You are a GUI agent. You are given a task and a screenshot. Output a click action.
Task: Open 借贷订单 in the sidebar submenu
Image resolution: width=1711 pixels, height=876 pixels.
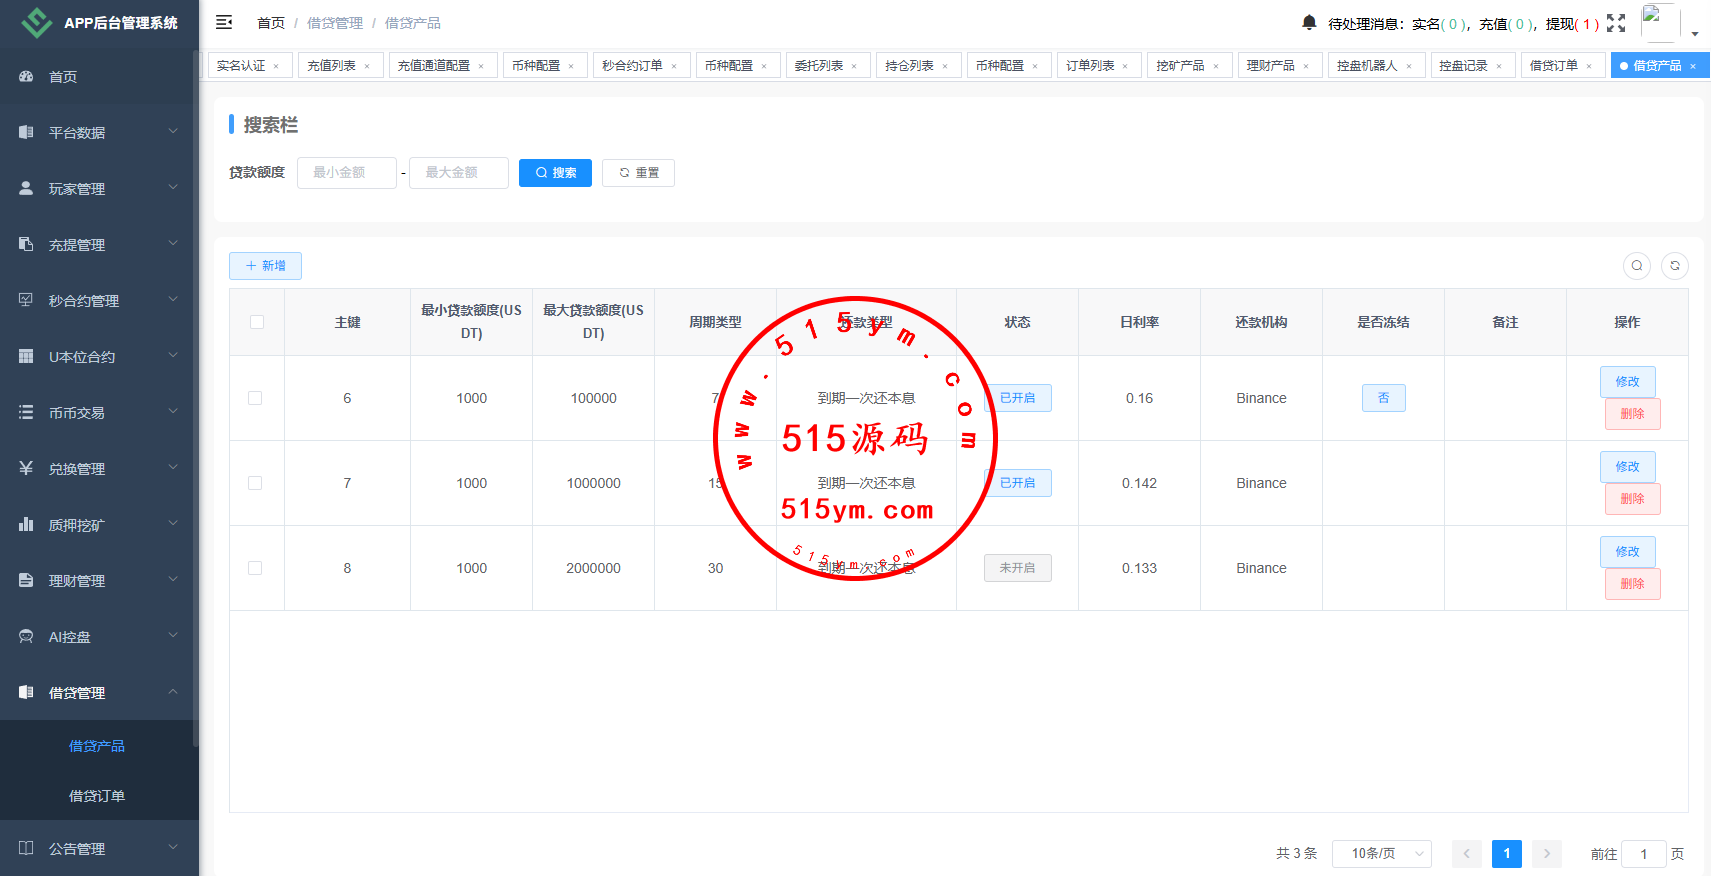pos(97,796)
